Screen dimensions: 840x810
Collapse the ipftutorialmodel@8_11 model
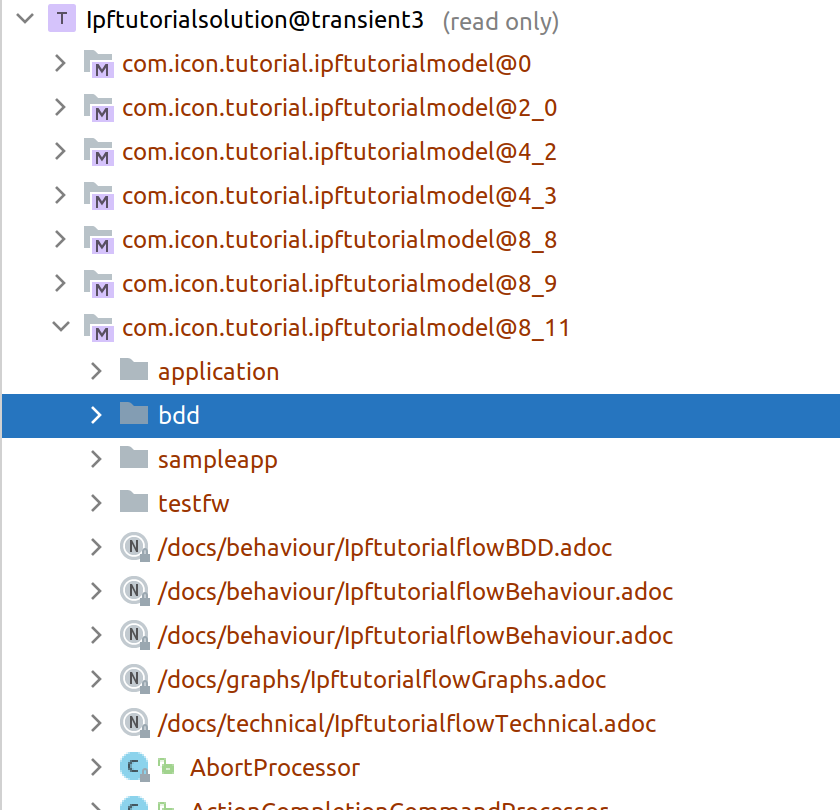point(60,327)
